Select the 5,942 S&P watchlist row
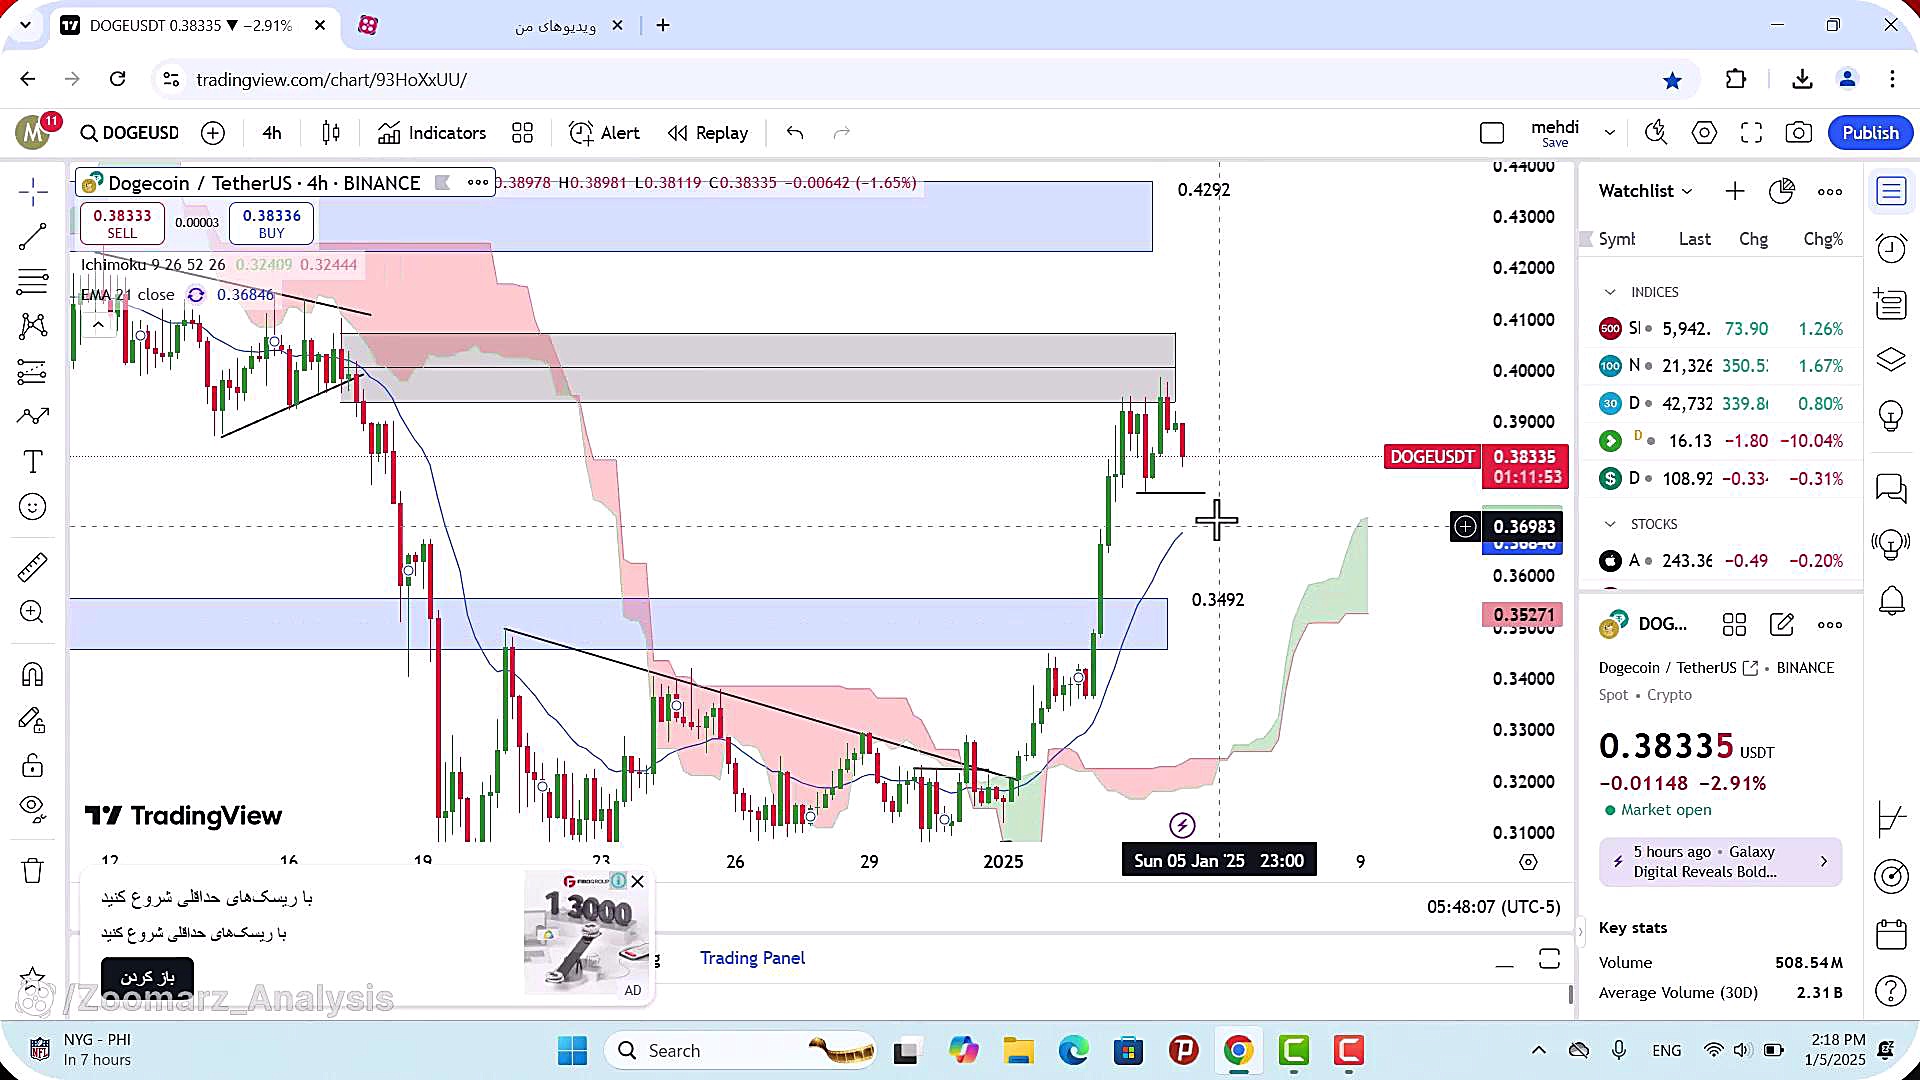This screenshot has width=1920, height=1080. 1720,328
